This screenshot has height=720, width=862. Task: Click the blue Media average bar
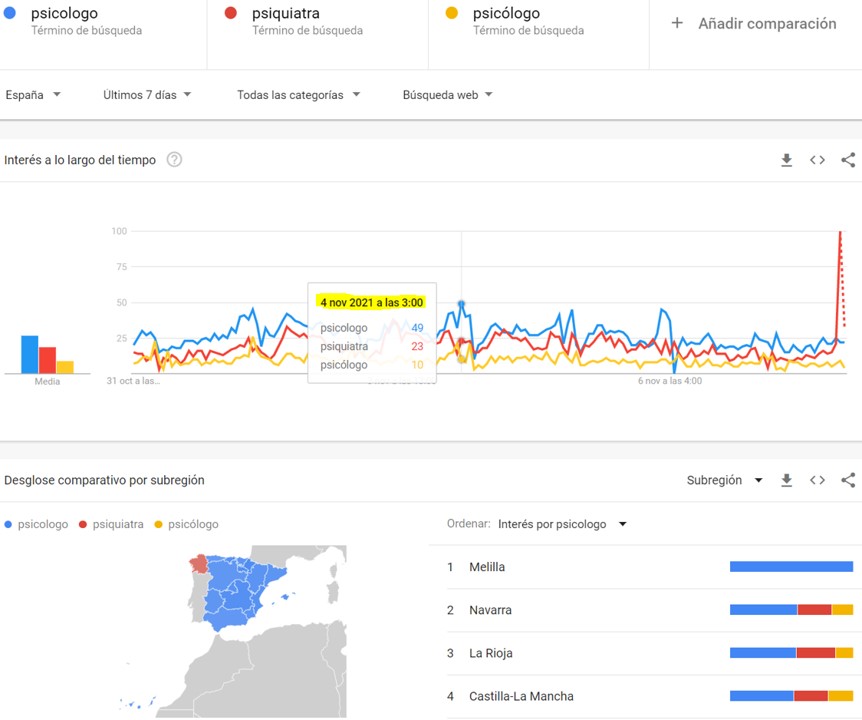click(x=30, y=354)
